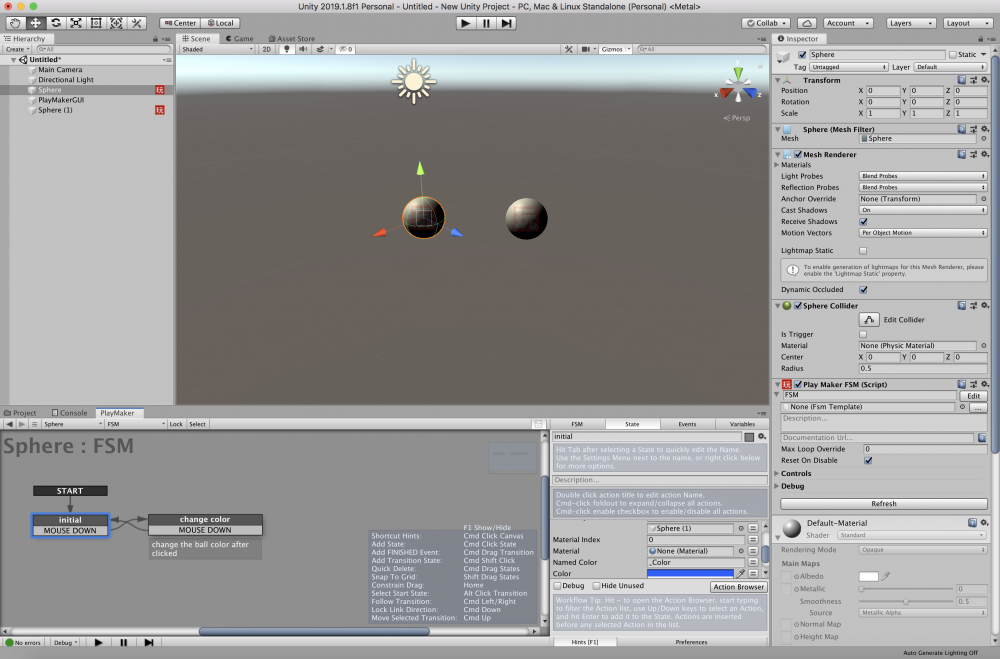The height and width of the screenshot is (659, 1000).
Task: Enable Lightmap Static checkbox
Action: (x=863, y=251)
